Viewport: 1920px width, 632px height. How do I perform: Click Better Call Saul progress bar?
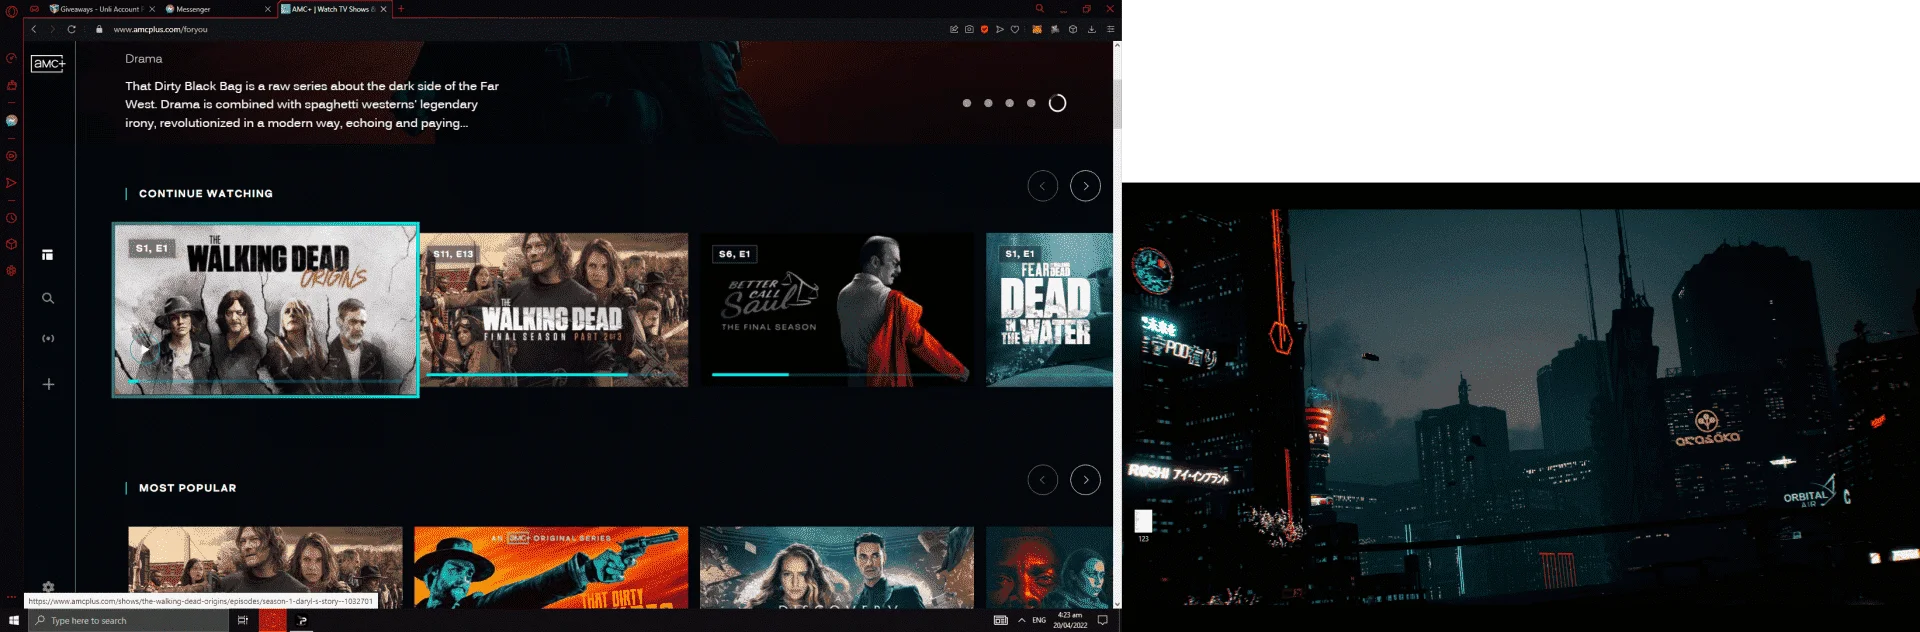click(x=837, y=375)
